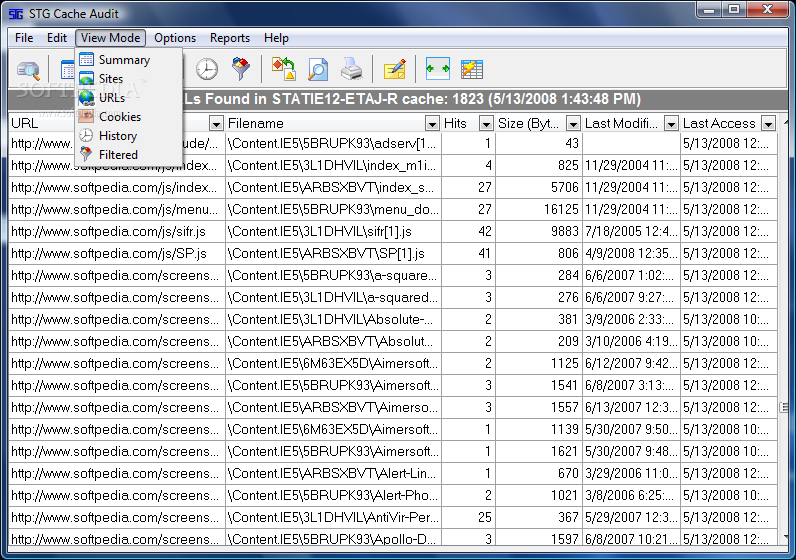Open the Reports menu
Viewport: 796px width, 560px height.
(230, 38)
